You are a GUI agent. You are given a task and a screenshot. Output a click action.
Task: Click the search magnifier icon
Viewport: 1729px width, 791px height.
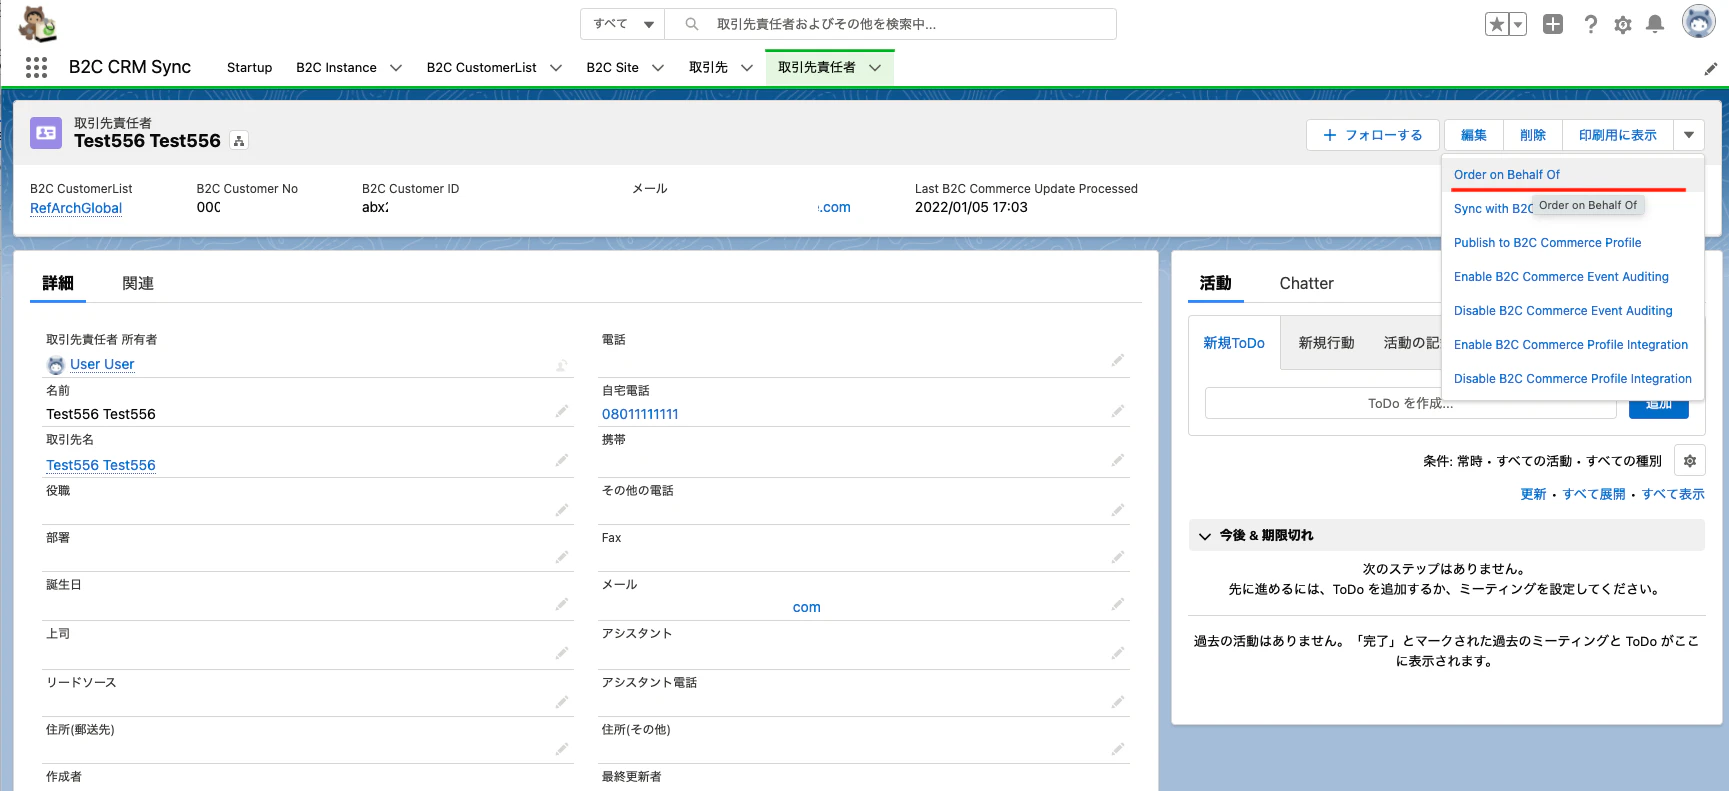[691, 24]
